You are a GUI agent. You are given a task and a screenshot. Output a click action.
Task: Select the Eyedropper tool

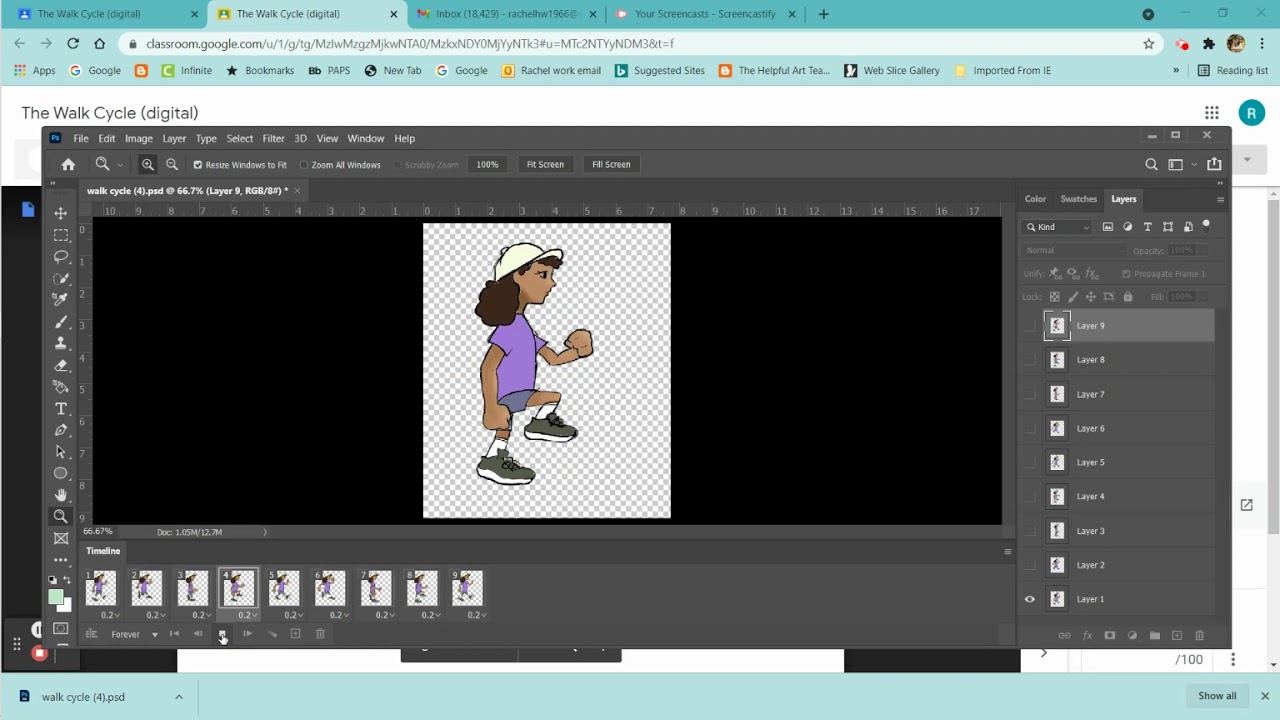61,300
